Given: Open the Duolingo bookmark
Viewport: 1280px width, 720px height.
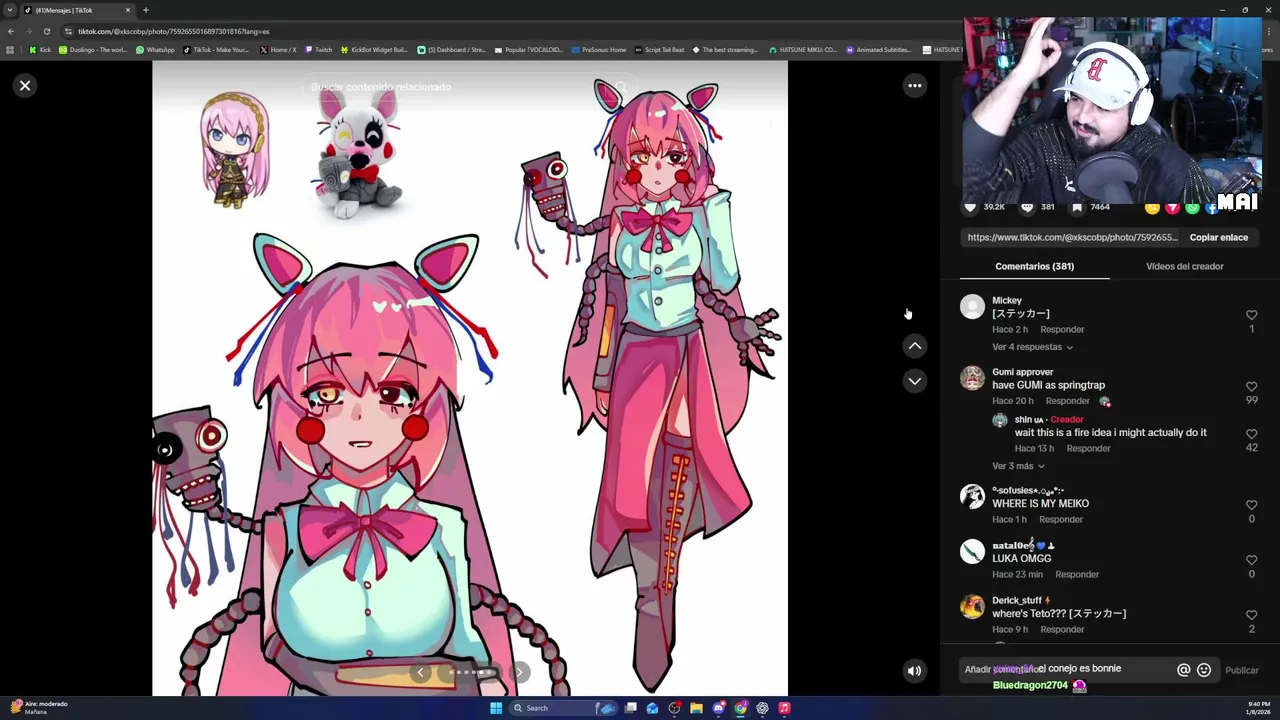Looking at the screenshot, I should tap(93, 50).
